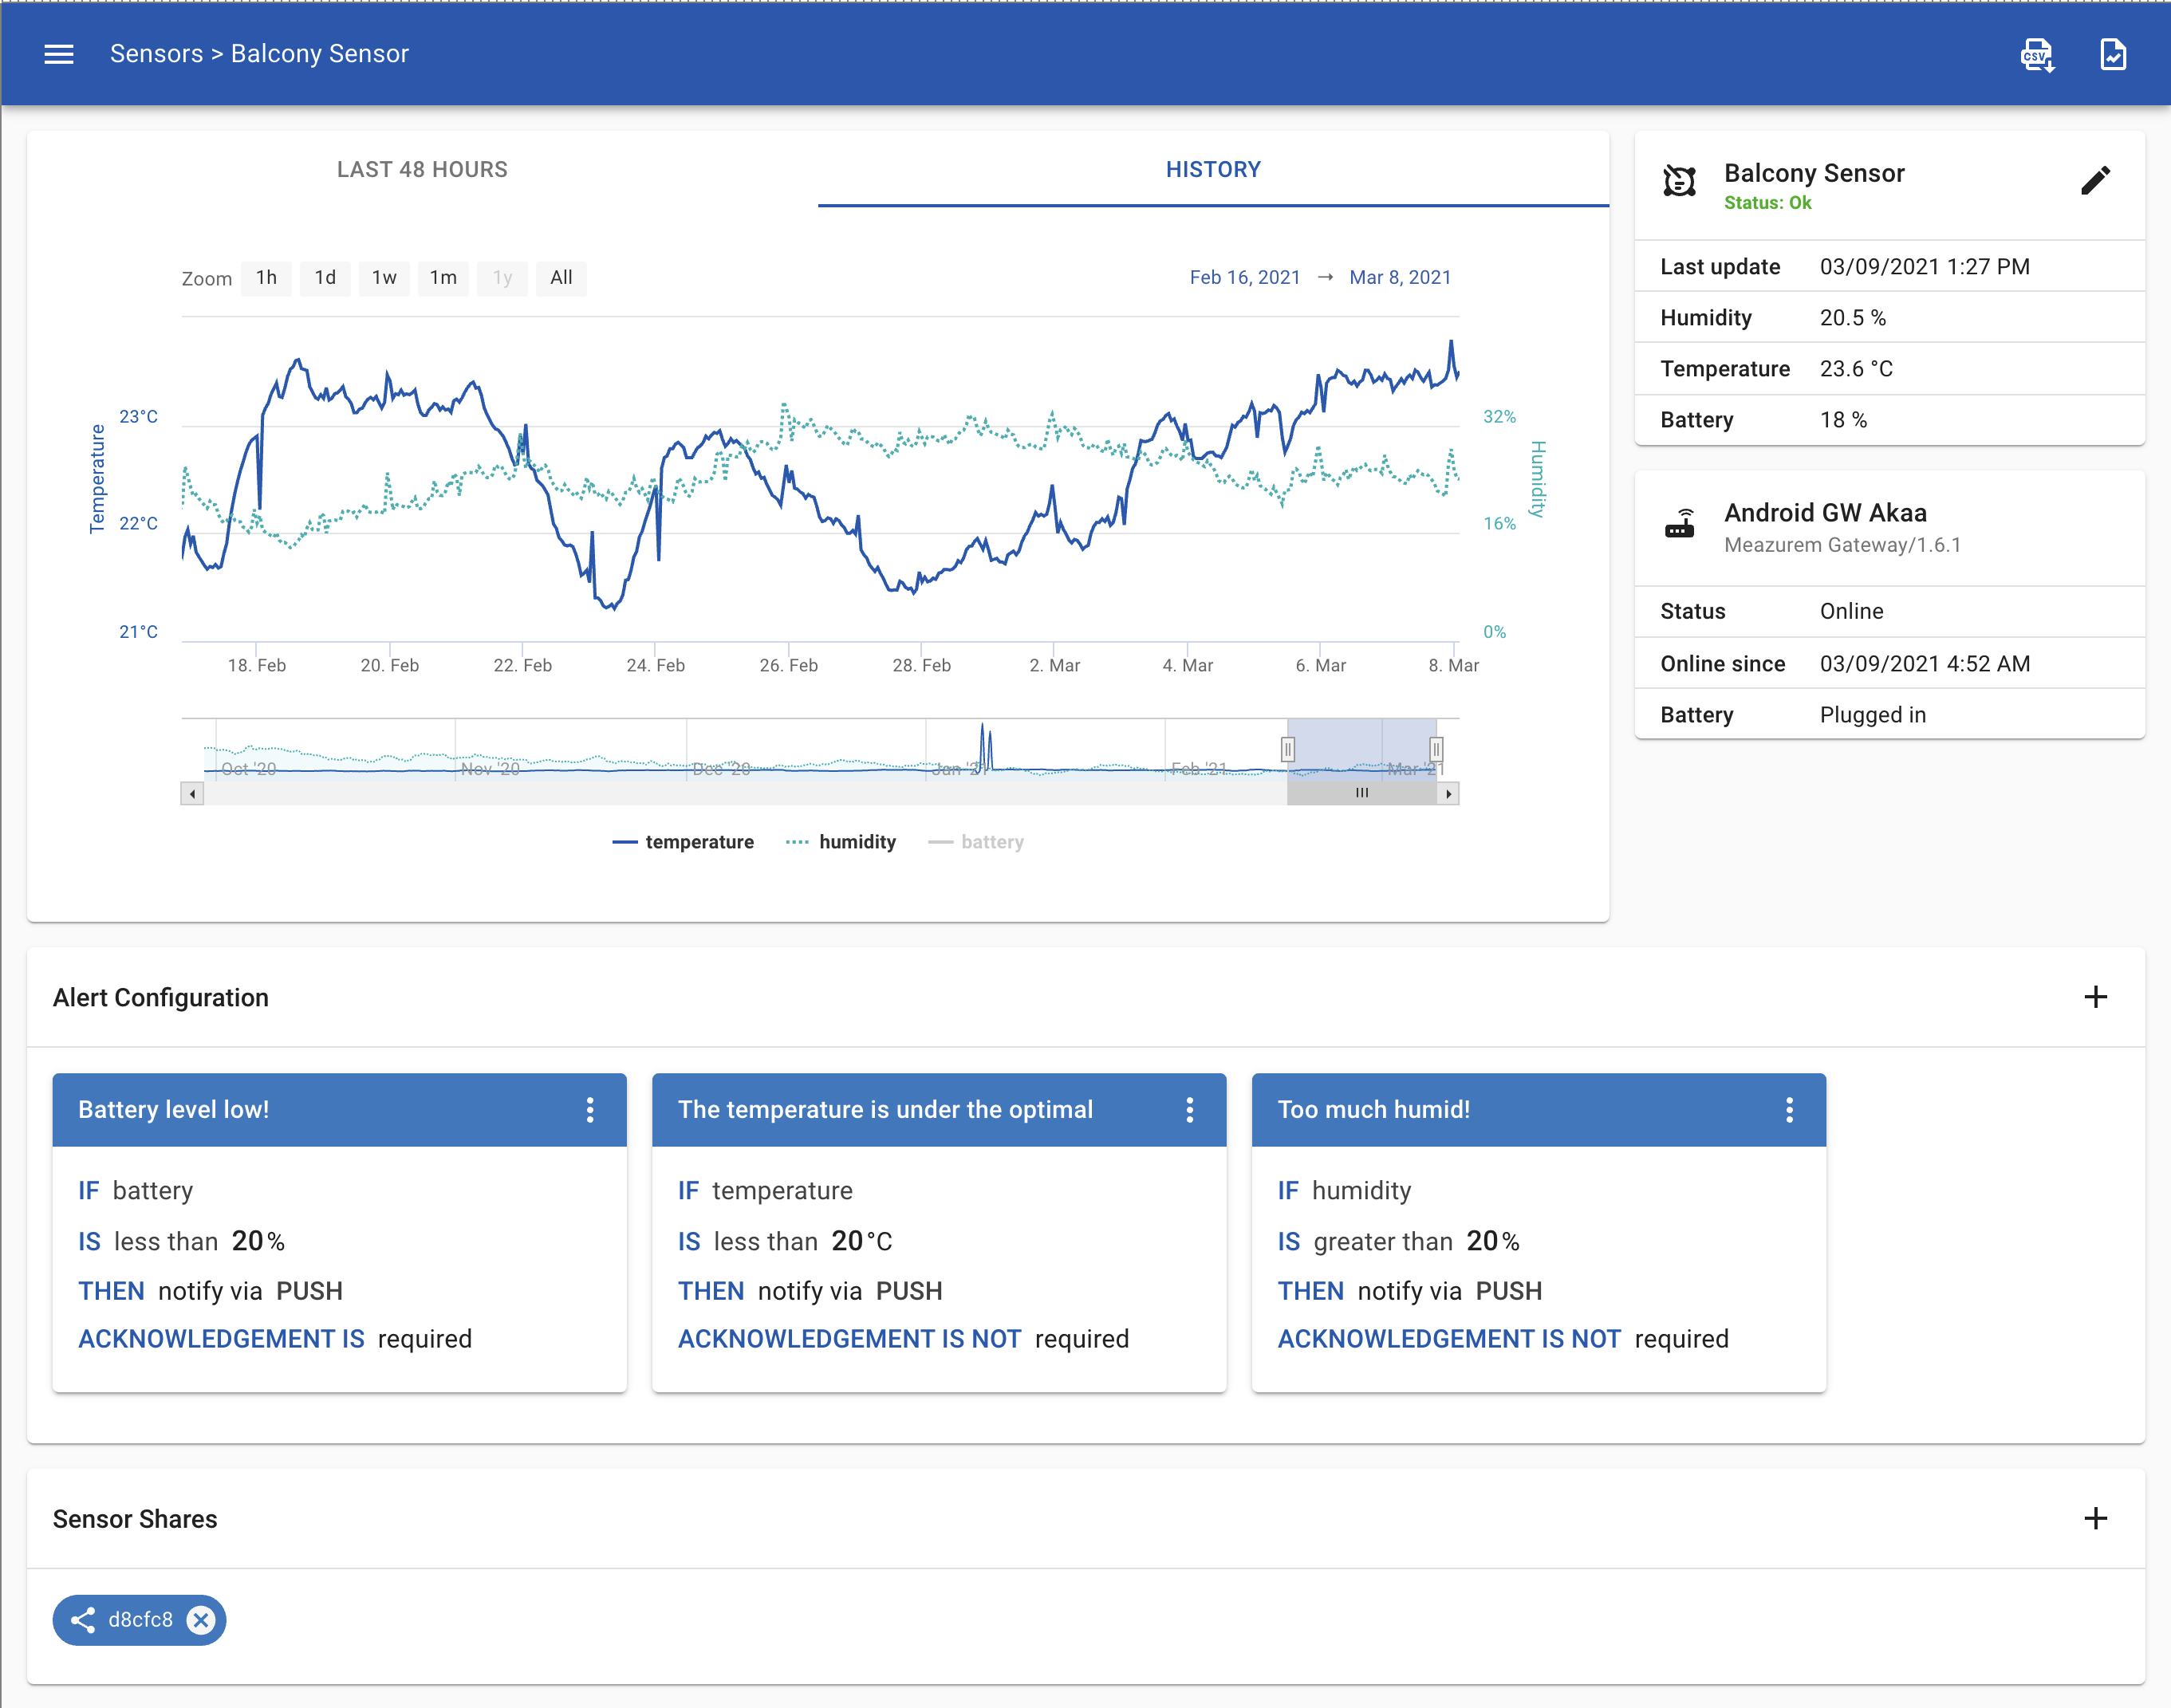The height and width of the screenshot is (1708, 2171).
Task: Select the History tab
Action: click(1213, 169)
